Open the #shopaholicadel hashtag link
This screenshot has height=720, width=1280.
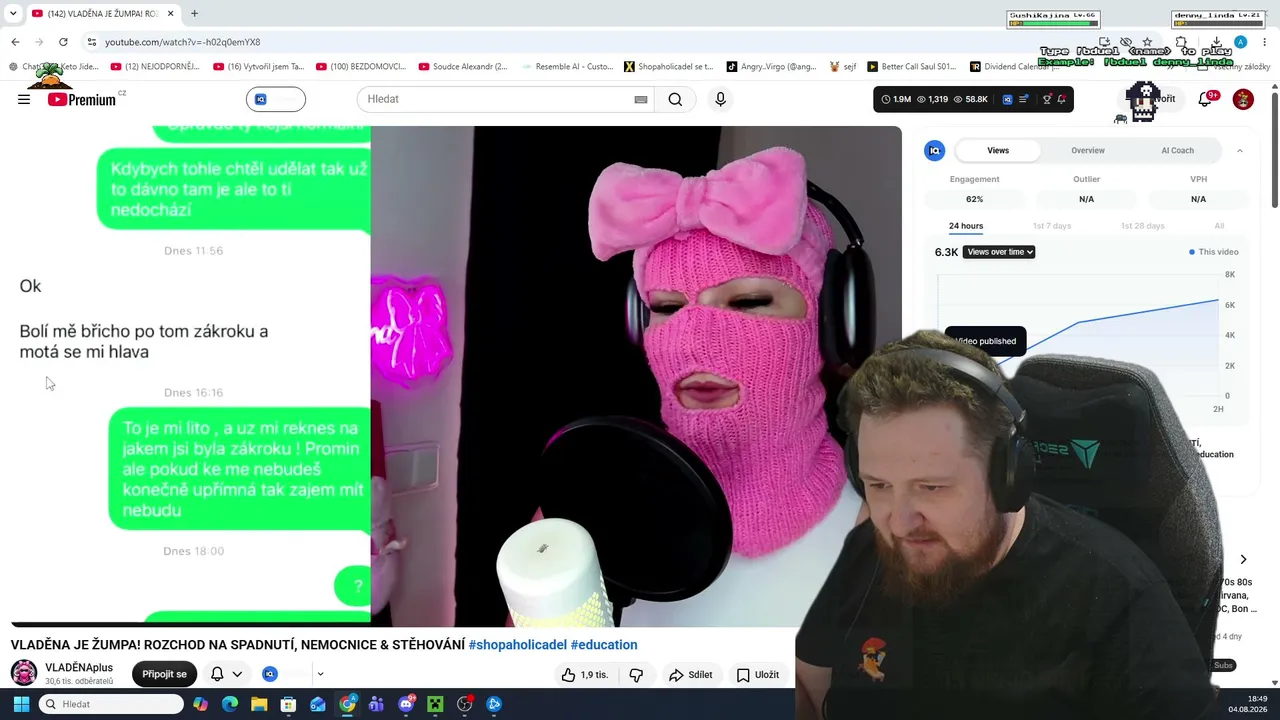click(x=518, y=645)
